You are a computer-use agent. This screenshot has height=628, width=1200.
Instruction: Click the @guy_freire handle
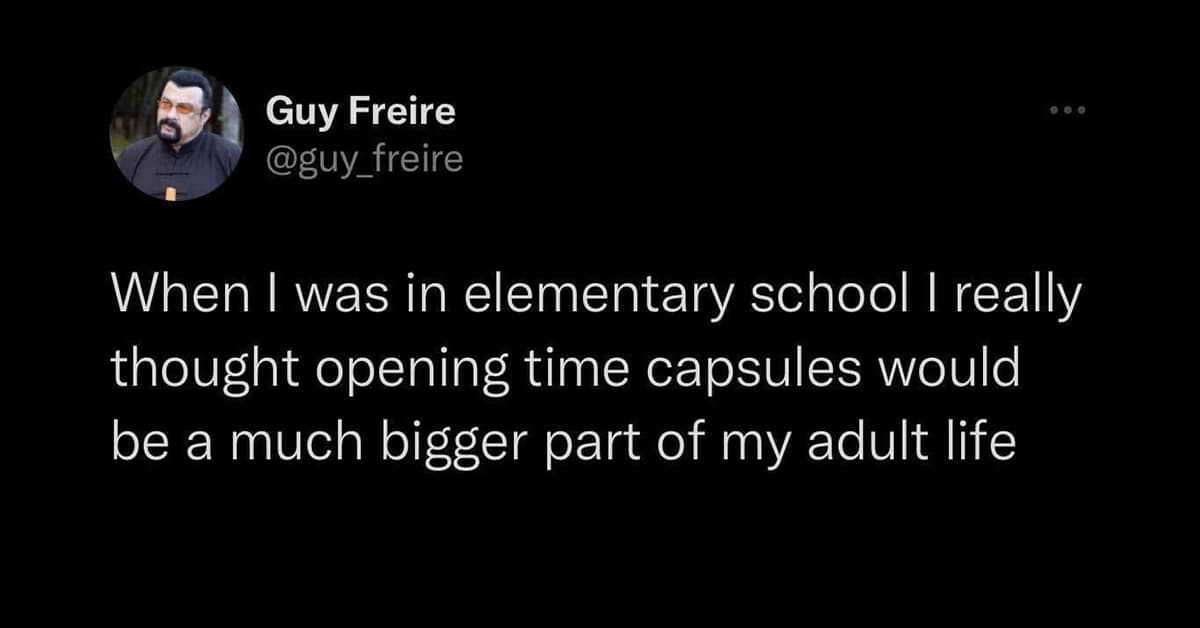[x=364, y=158]
